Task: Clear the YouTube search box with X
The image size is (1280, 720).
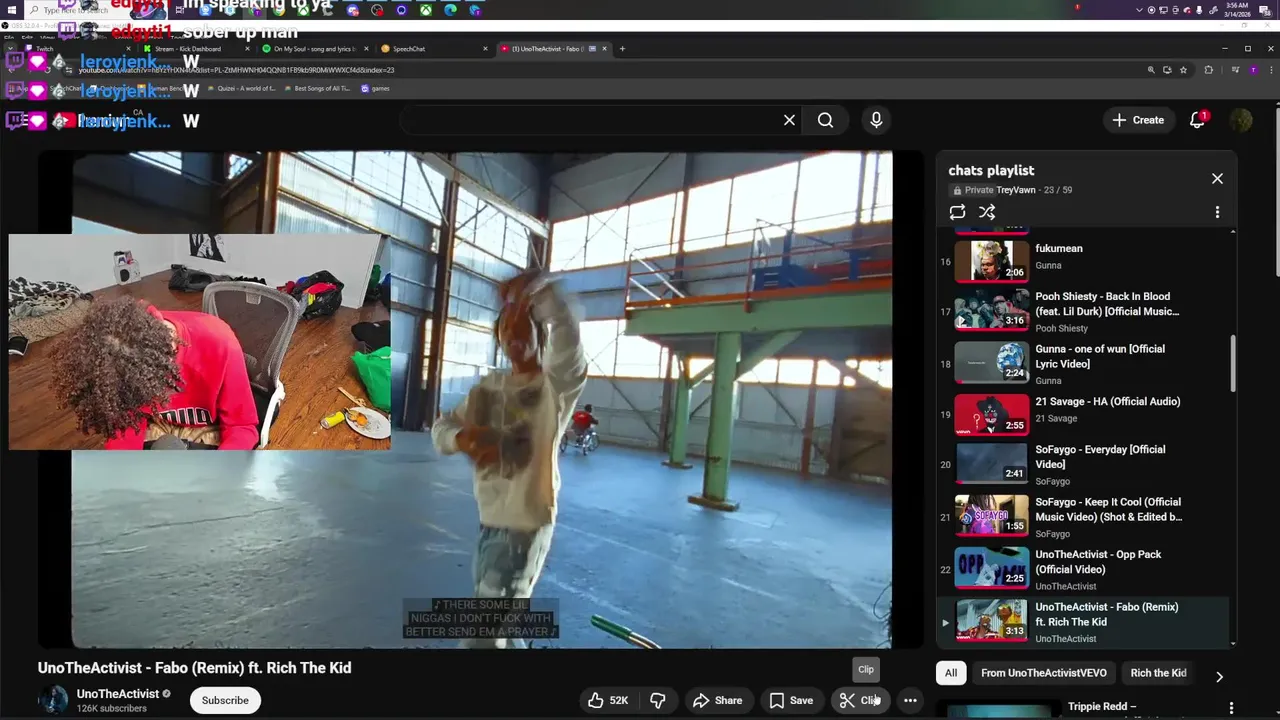Action: (789, 120)
